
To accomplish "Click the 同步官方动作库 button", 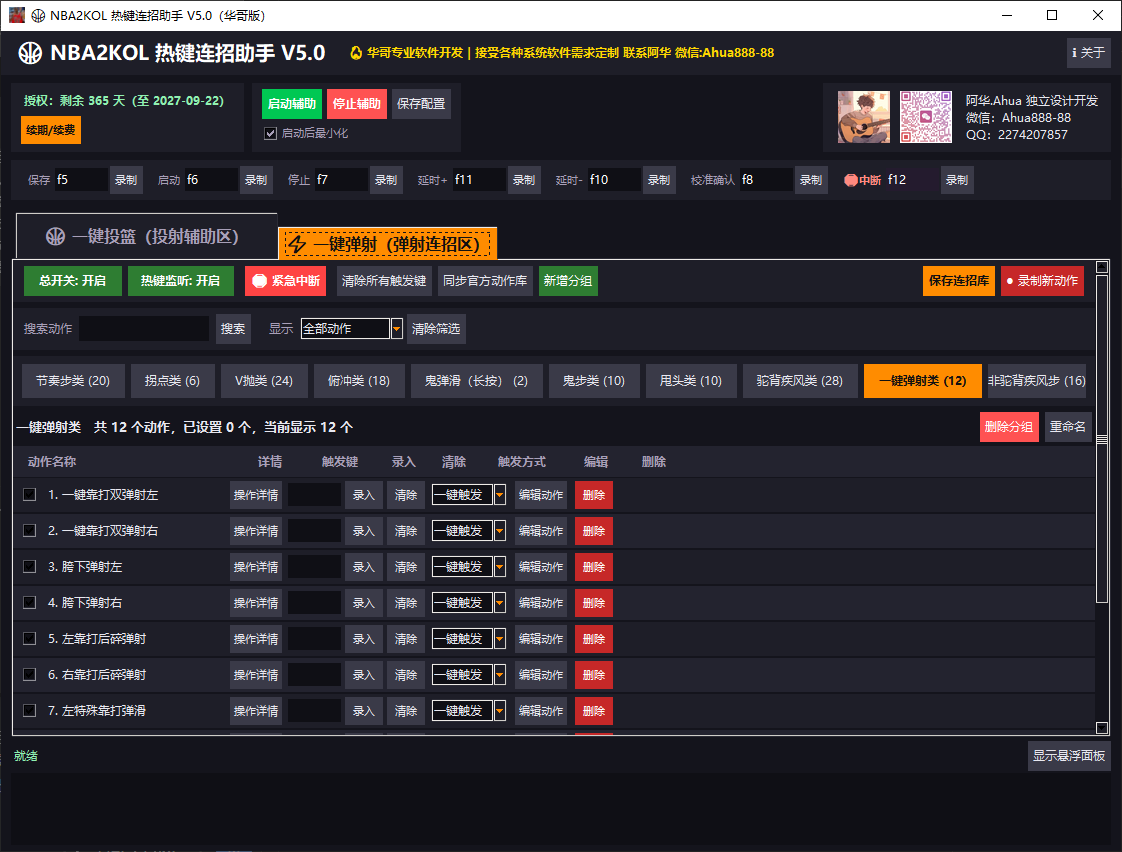I will click(x=484, y=281).
